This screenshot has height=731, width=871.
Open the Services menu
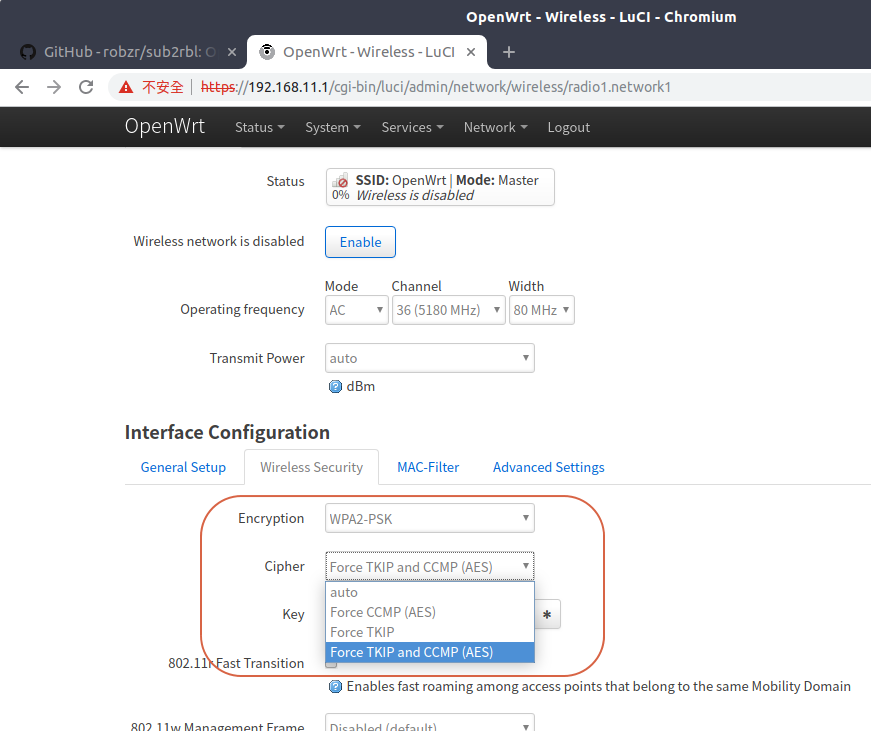coord(412,127)
